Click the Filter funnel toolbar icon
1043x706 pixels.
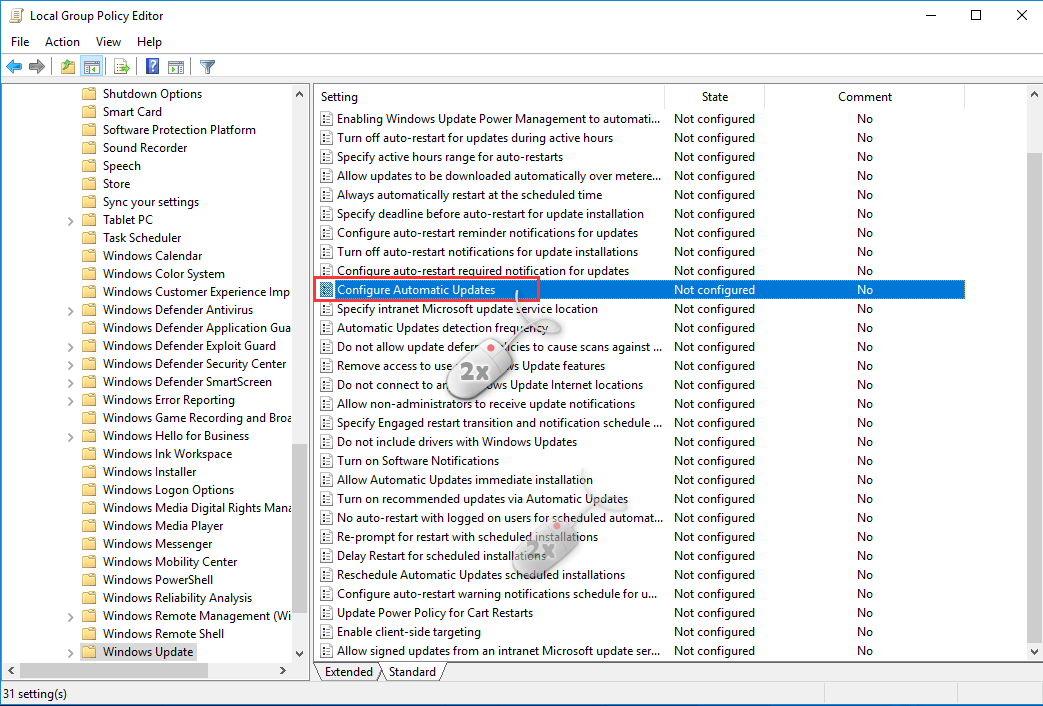pyautogui.click(x=207, y=67)
